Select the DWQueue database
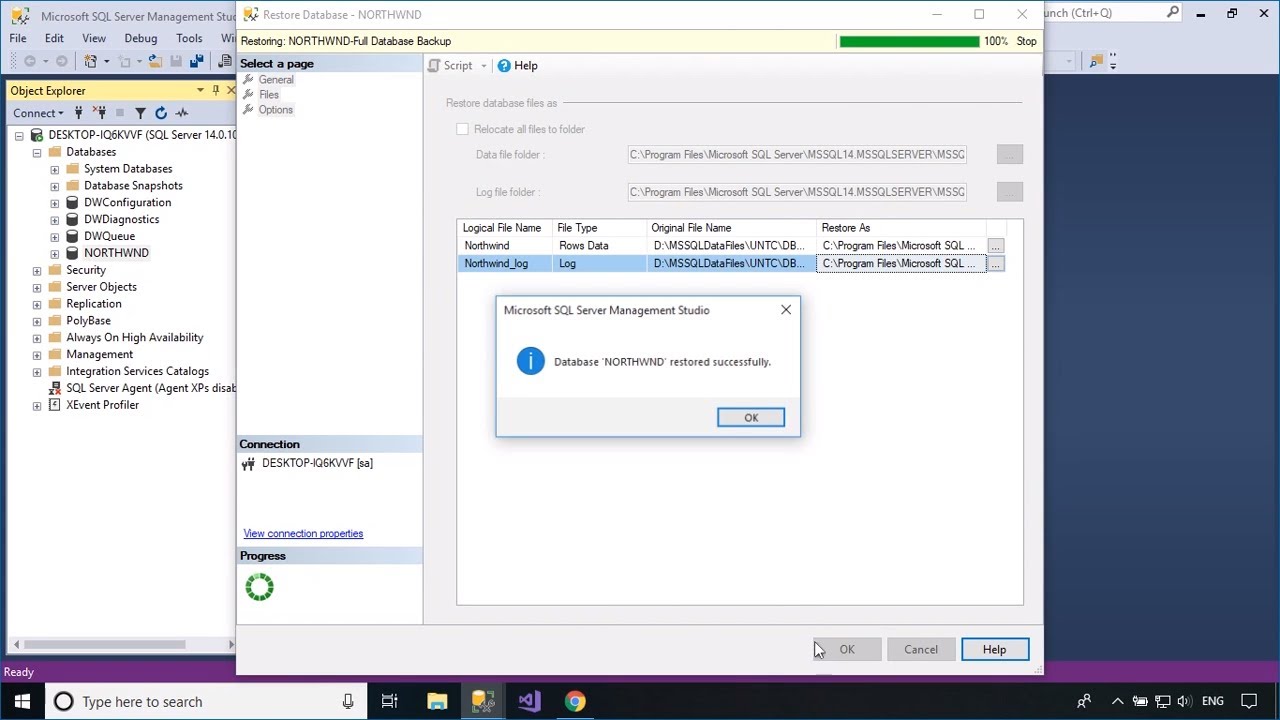This screenshot has width=1280, height=720. (109, 237)
